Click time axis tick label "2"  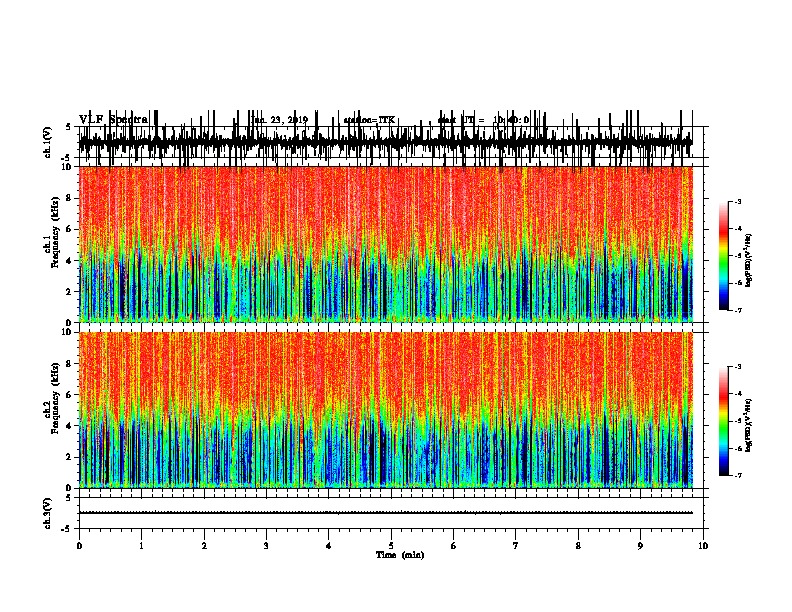coord(204,546)
